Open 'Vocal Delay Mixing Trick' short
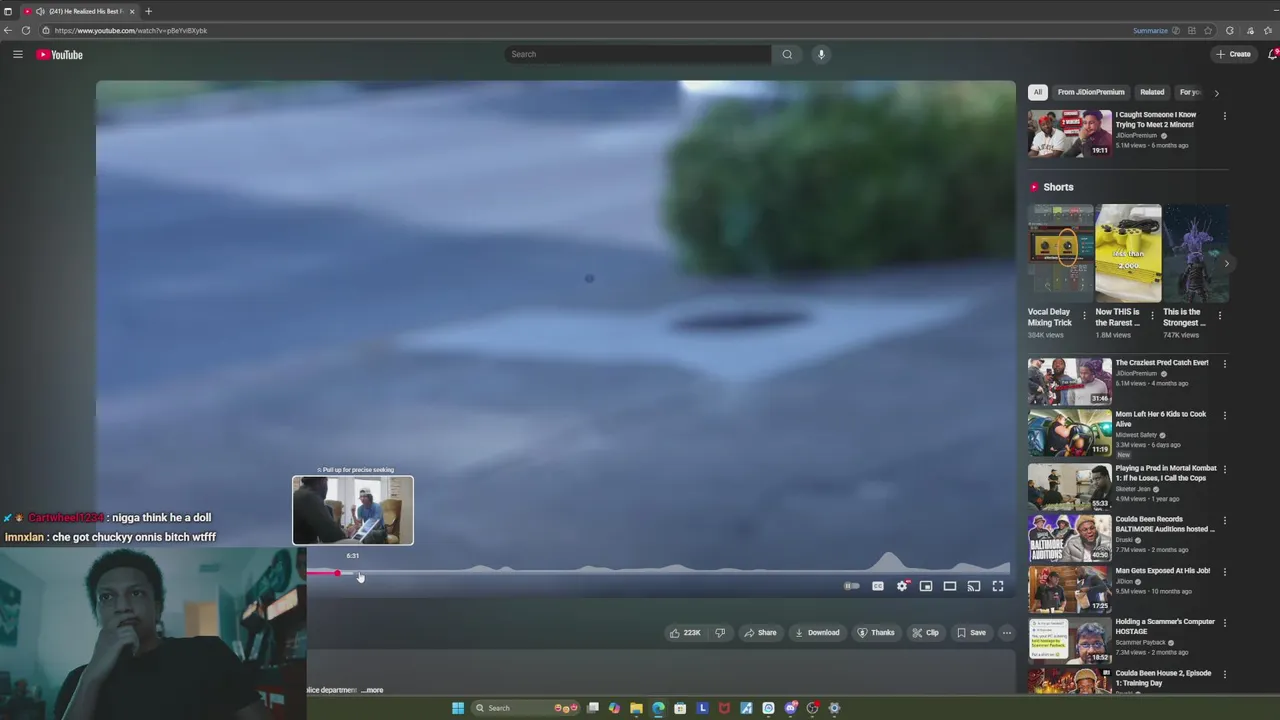The height and width of the screenshot is (720, 1280). click(x=1060, y=253)
